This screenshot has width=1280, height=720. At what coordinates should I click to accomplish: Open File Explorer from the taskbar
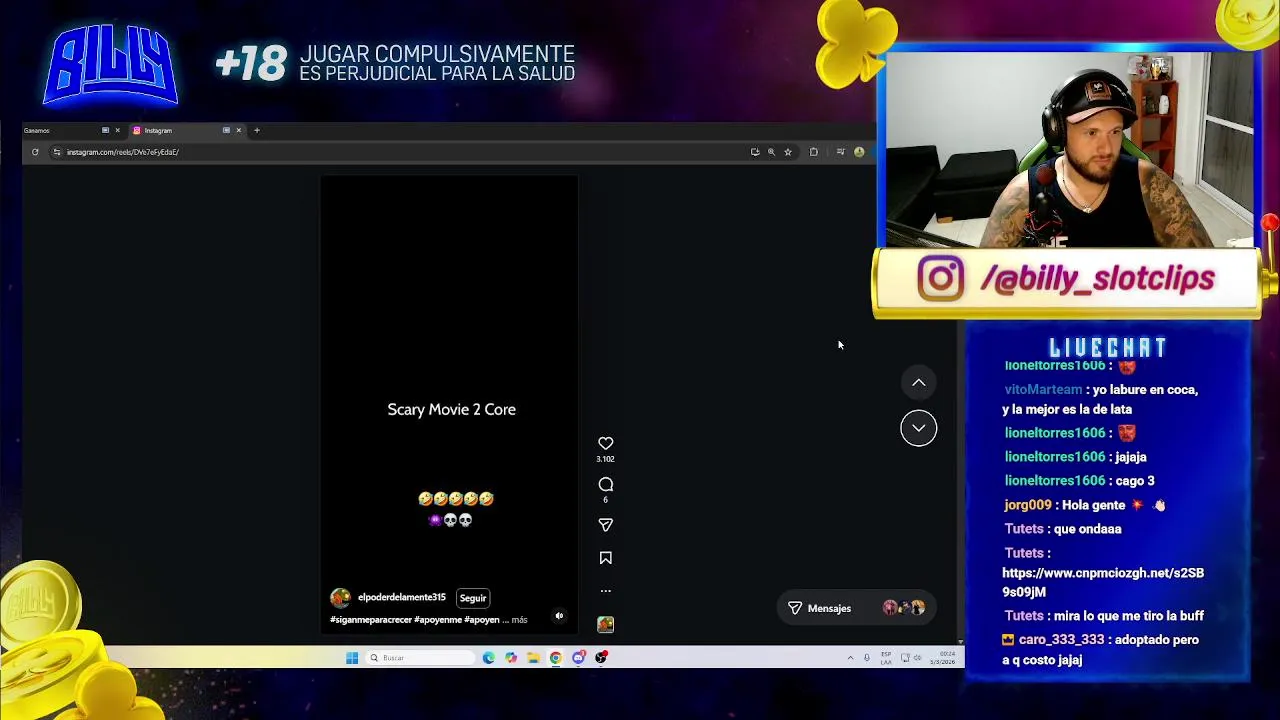click(533, 657)
